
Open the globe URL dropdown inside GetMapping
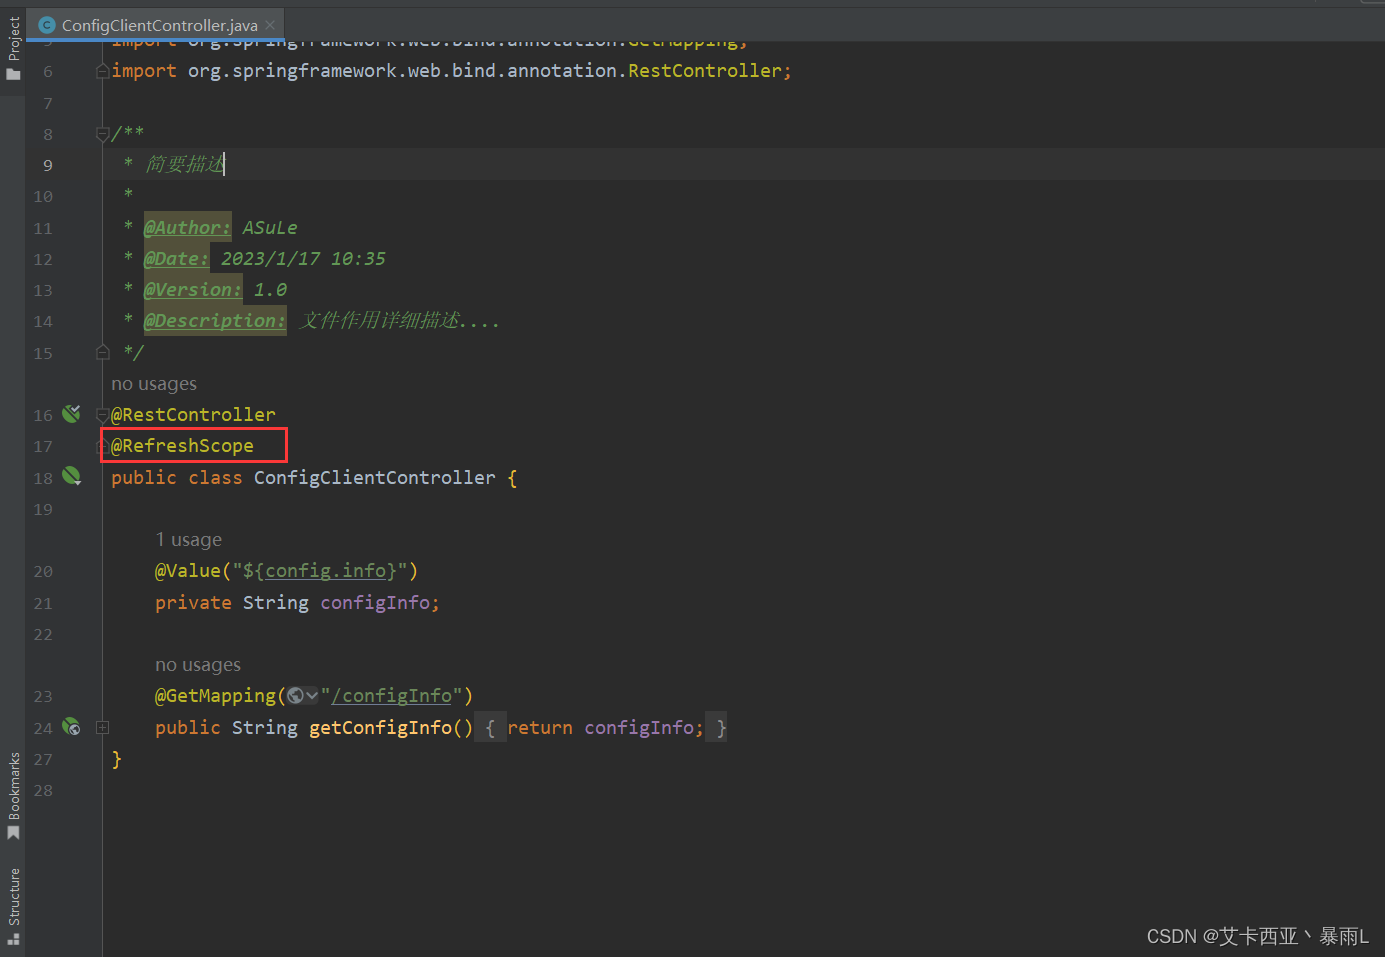302,696
